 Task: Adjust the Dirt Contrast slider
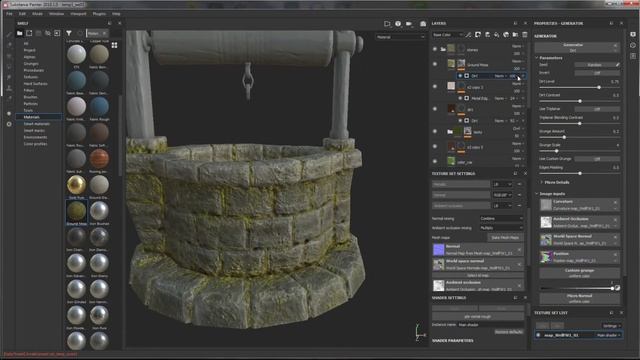[580, 101]
